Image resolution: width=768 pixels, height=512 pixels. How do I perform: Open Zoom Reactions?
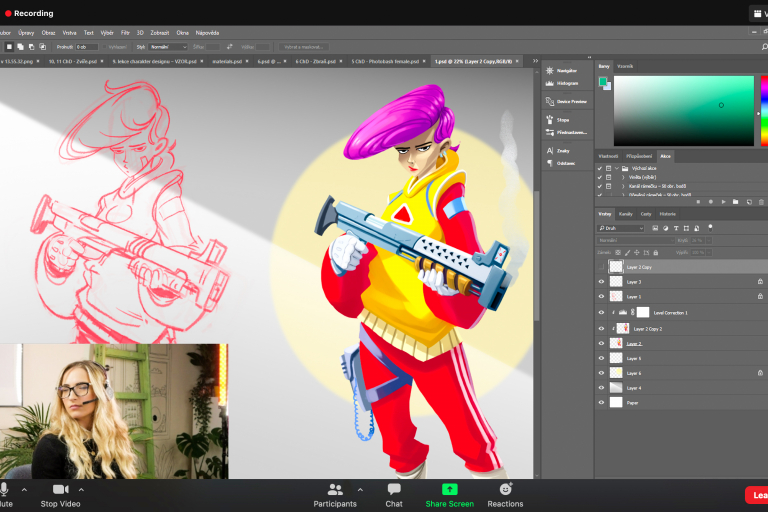click(505, 489)
